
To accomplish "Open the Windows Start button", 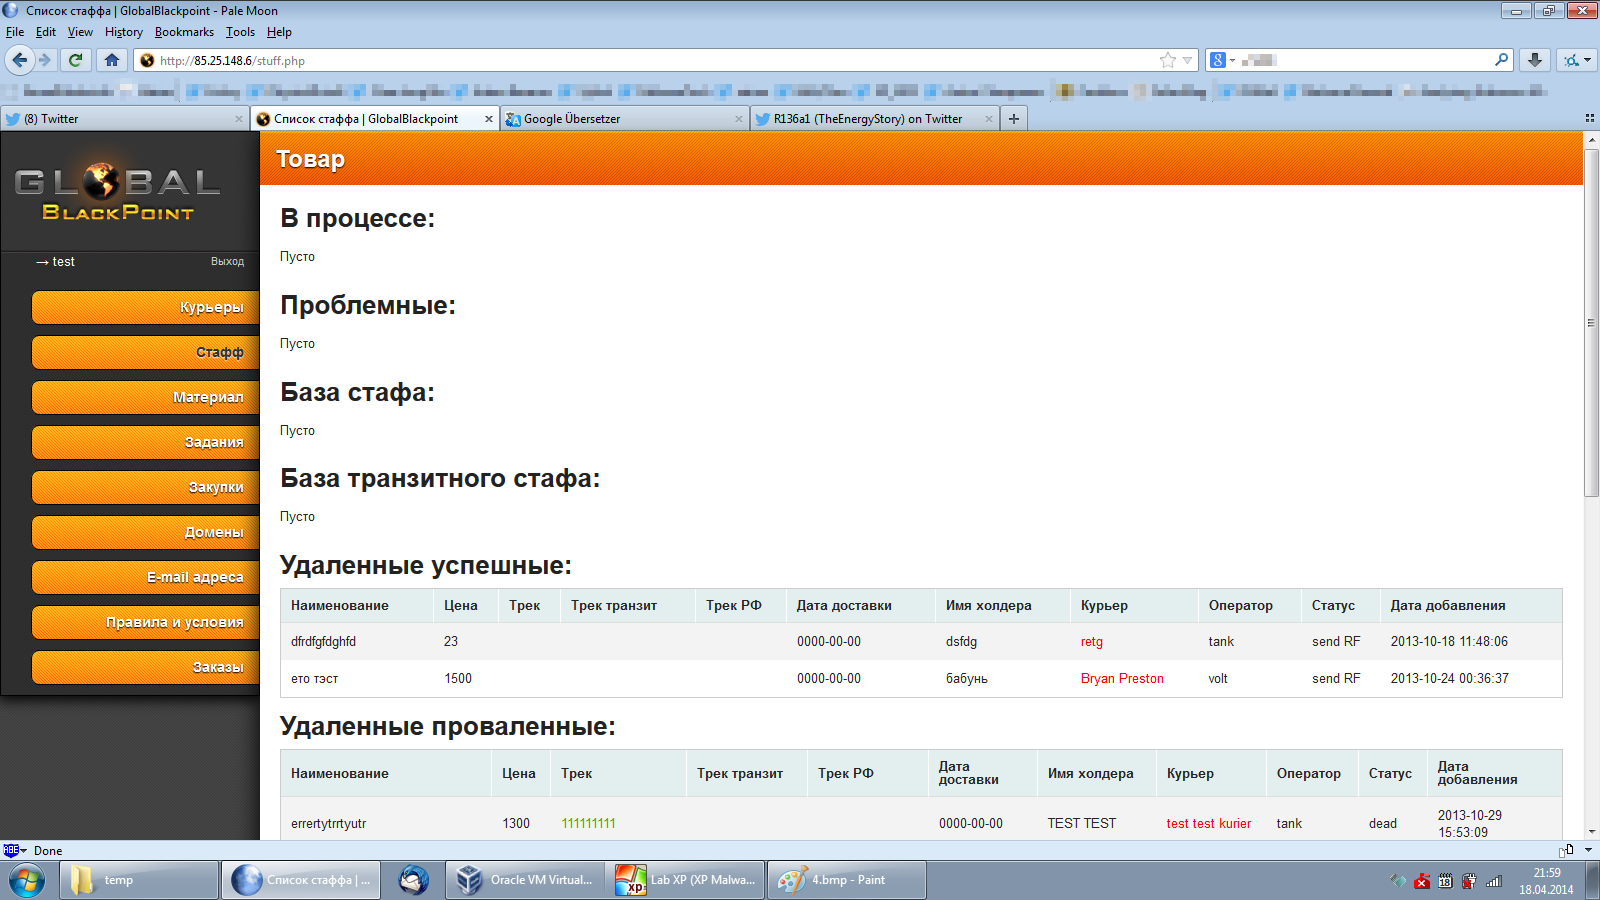I will pyautogui.click(x=27, y=880).
